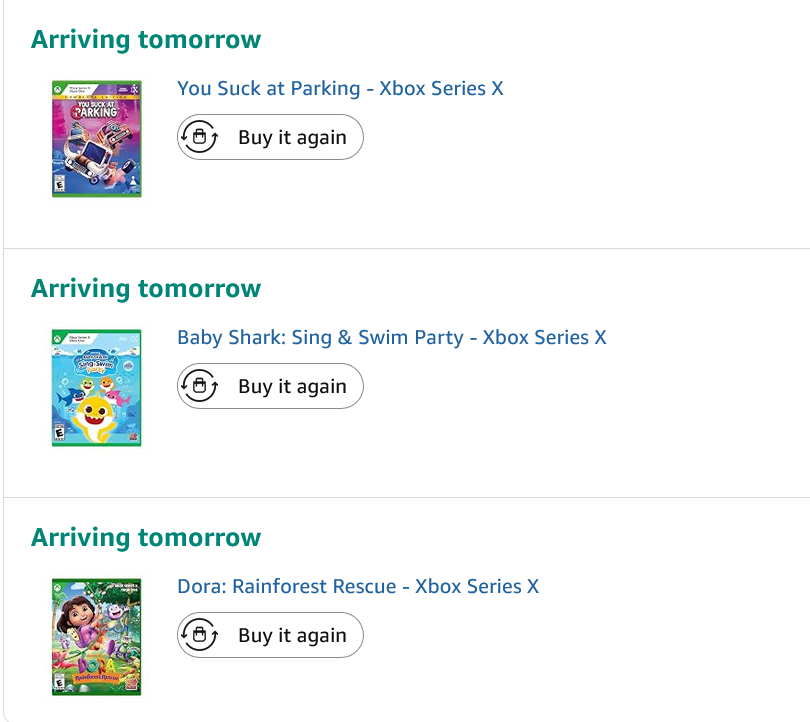Click reorder icon beside Baby Shark game
Viewport: 810px width, 722px height.
[x=199, y=386]
